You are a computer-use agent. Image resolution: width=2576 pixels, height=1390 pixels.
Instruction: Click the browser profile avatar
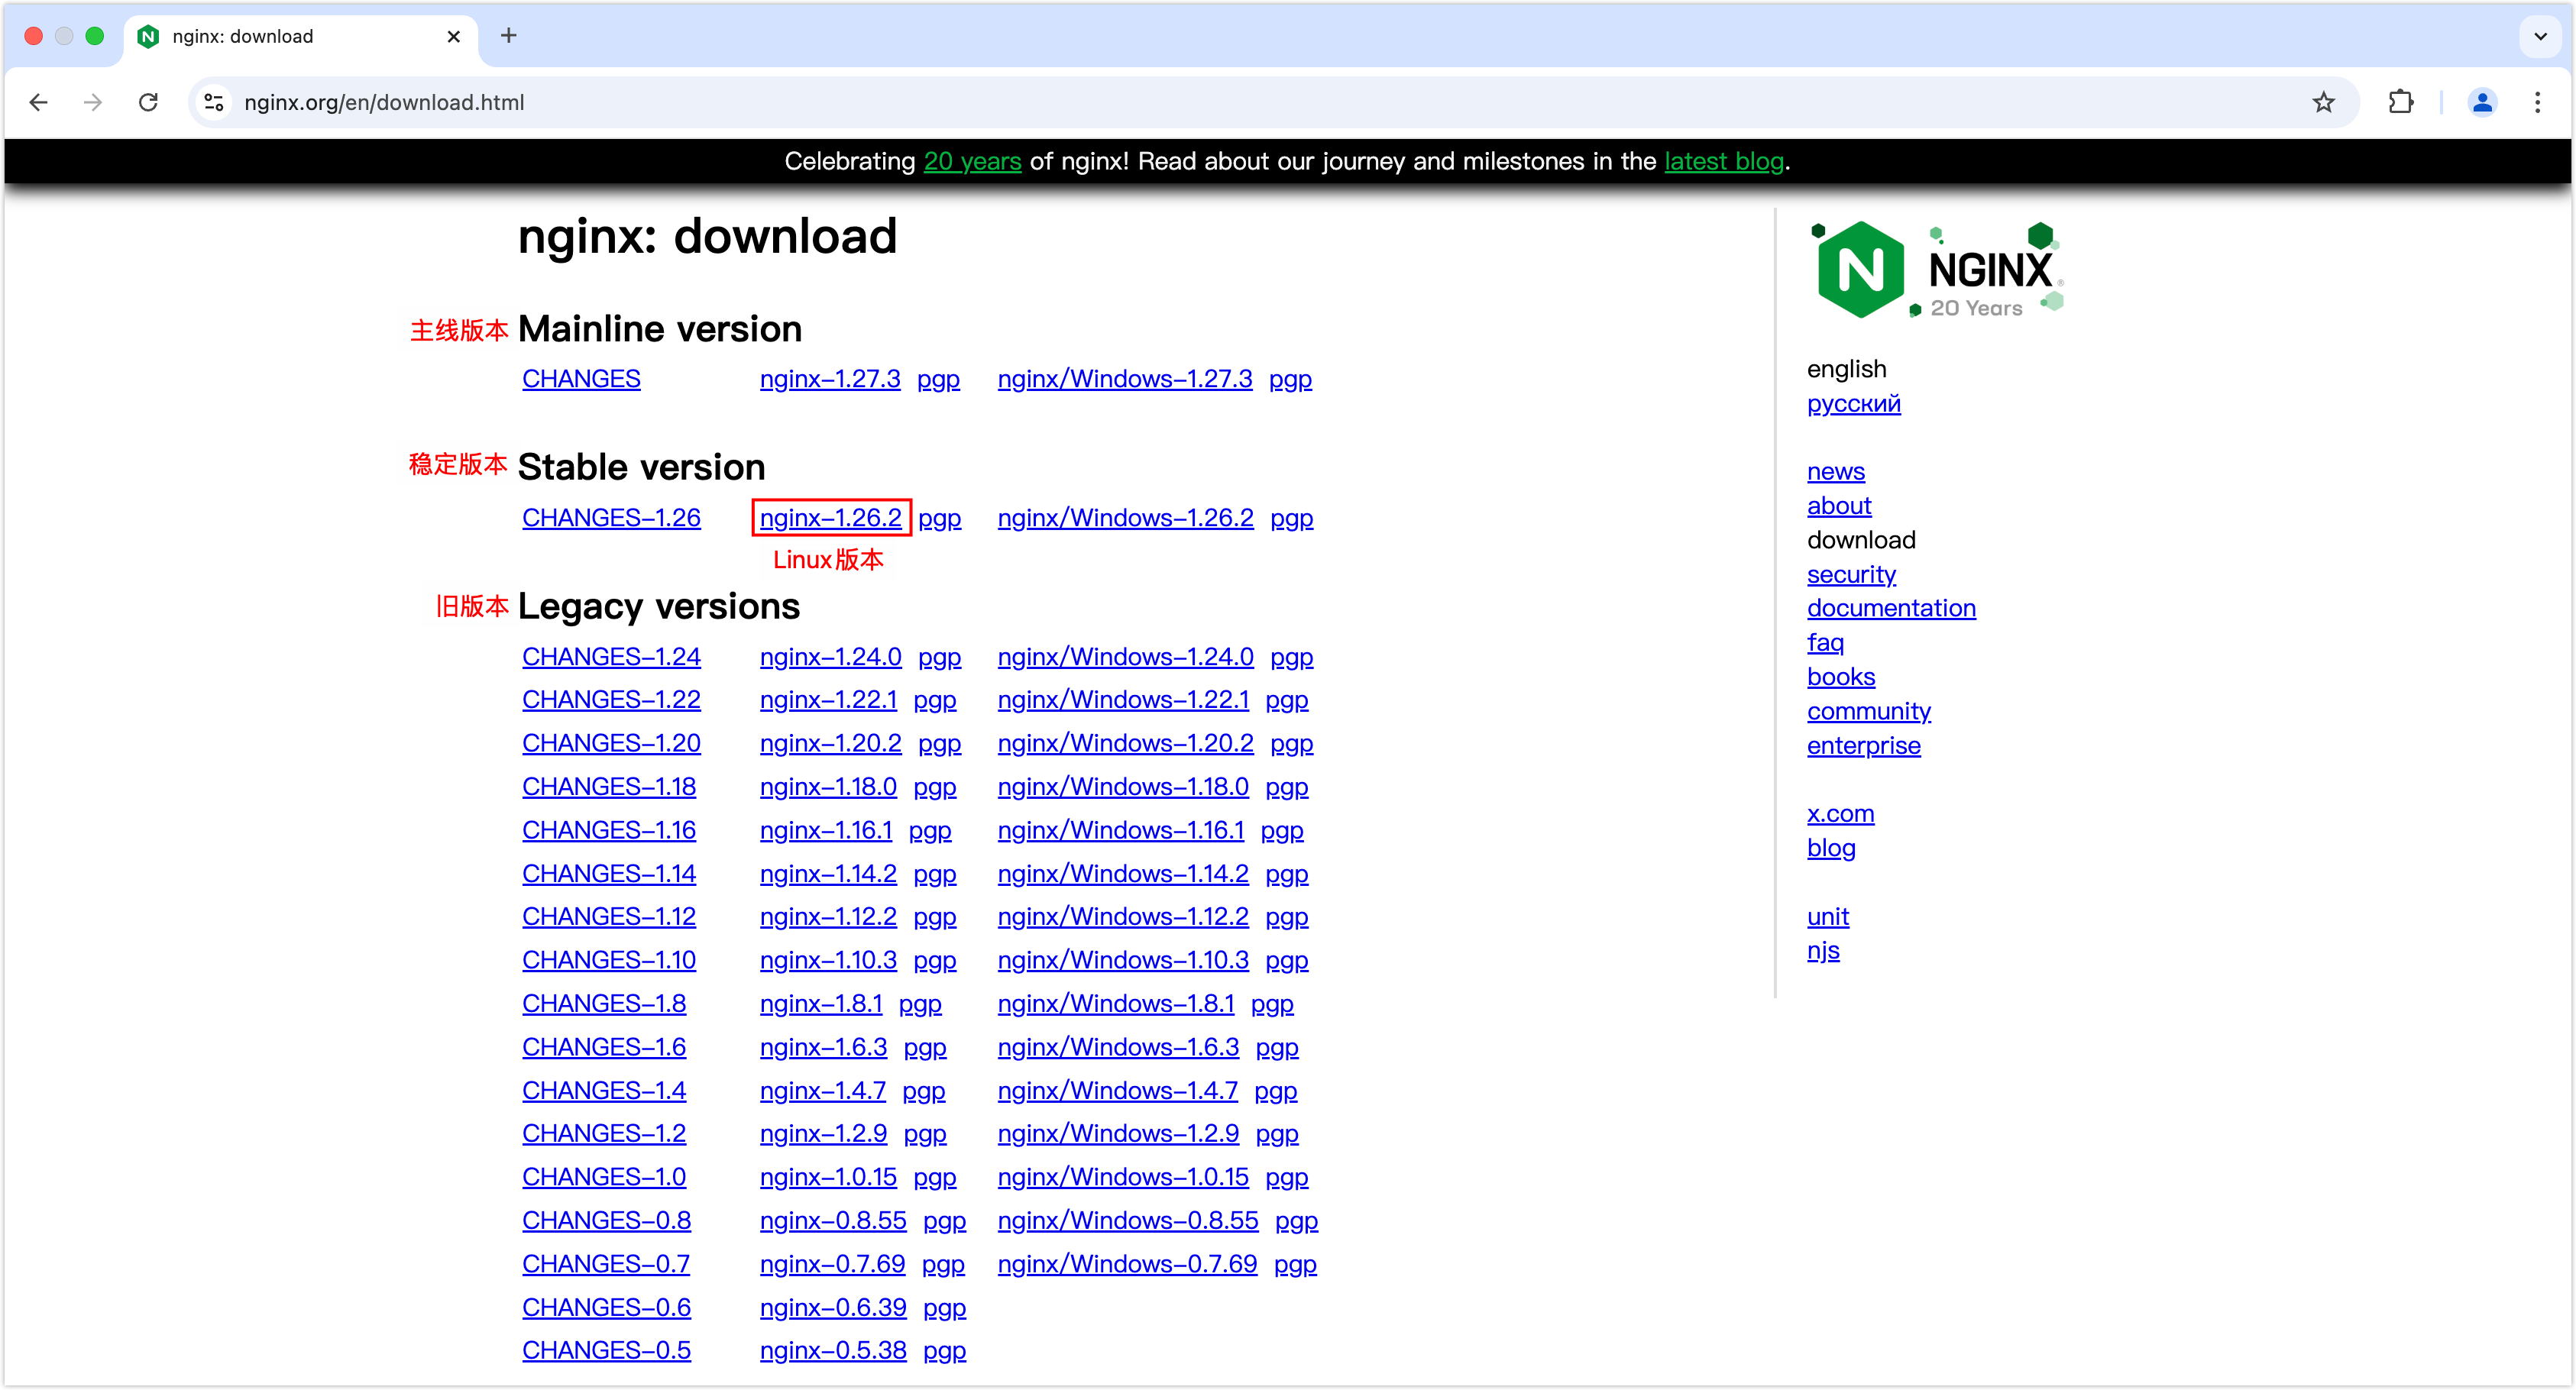[x=2483, y=102]
